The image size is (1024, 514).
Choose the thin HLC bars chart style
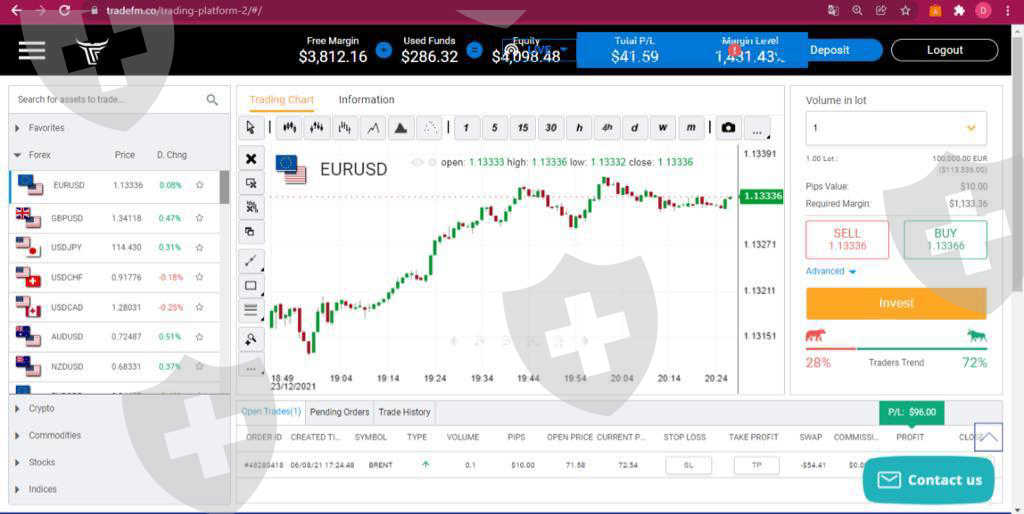click(345, 127)
